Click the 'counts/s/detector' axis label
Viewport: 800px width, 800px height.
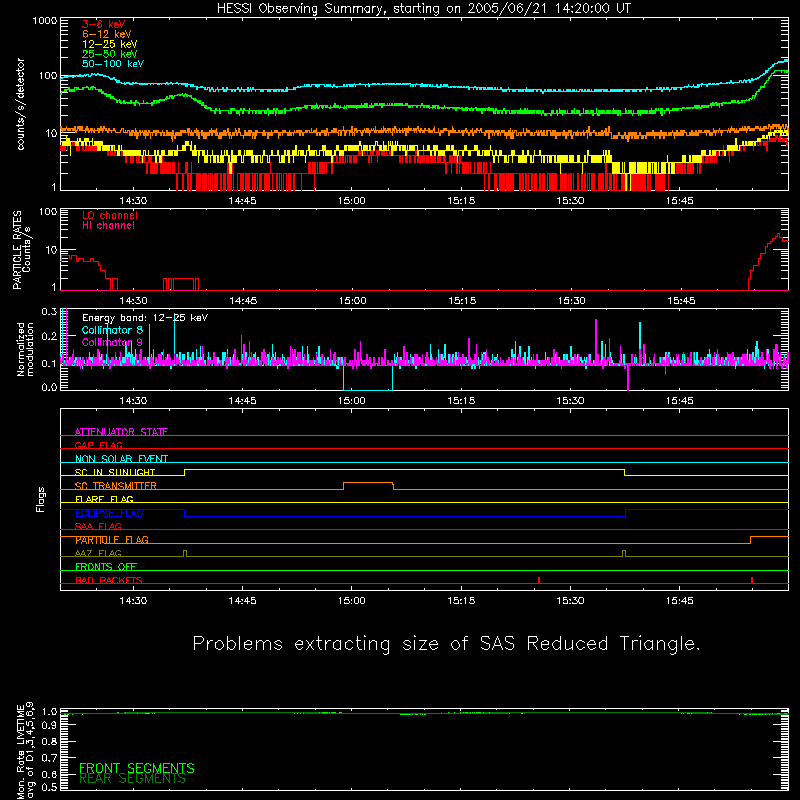21,104
